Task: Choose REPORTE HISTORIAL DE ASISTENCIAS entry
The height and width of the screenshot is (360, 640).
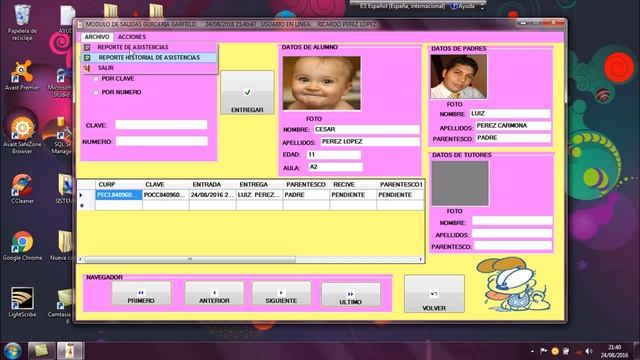Action: [x=149, y=58]
